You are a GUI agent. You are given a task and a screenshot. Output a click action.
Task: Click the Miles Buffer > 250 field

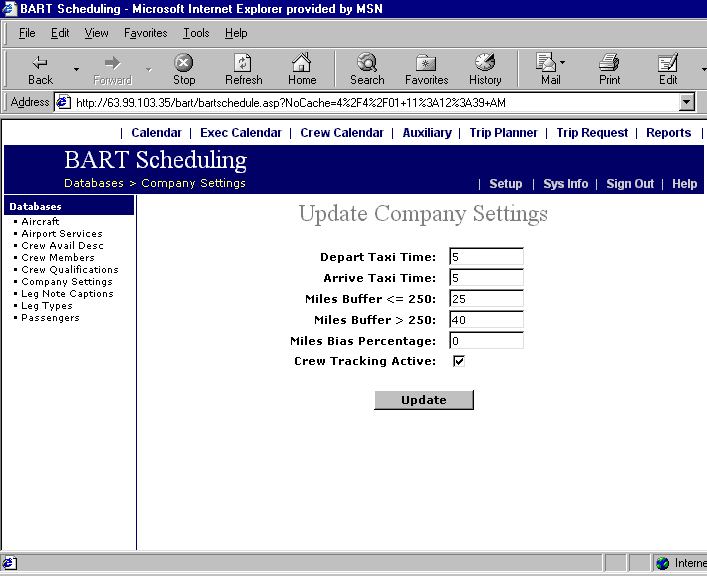(486, 319)
